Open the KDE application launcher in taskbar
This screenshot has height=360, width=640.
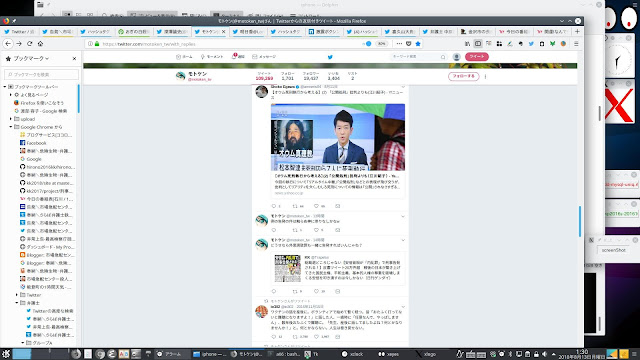click(6, 354)
